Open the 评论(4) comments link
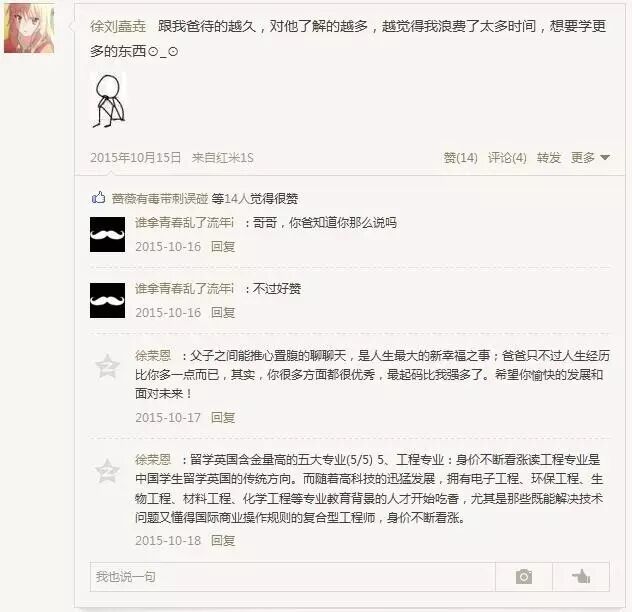This screenshot has width=632, height=612. (507, 158)
